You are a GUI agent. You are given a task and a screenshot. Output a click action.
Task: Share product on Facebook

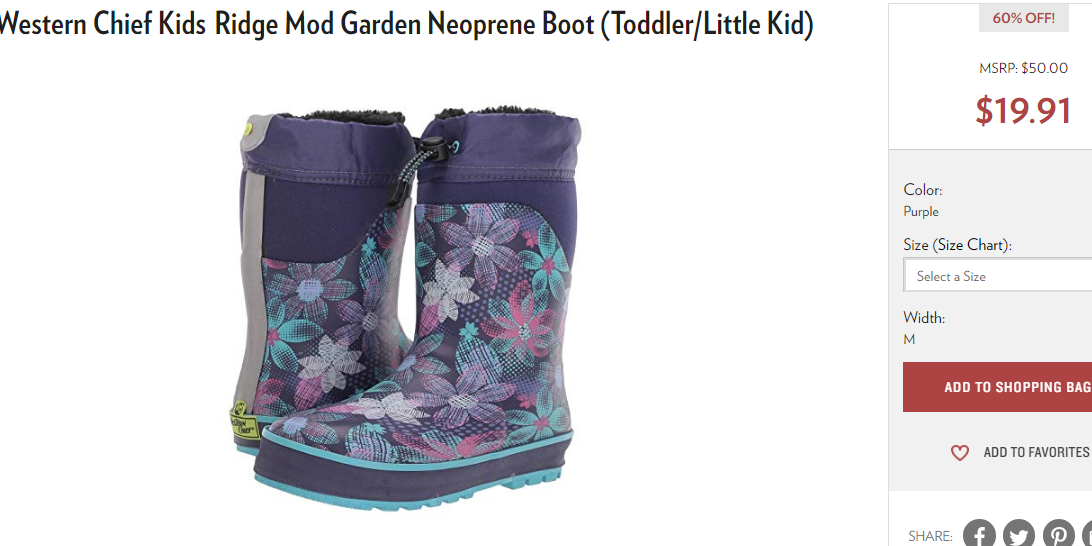(x=979, y=534)
